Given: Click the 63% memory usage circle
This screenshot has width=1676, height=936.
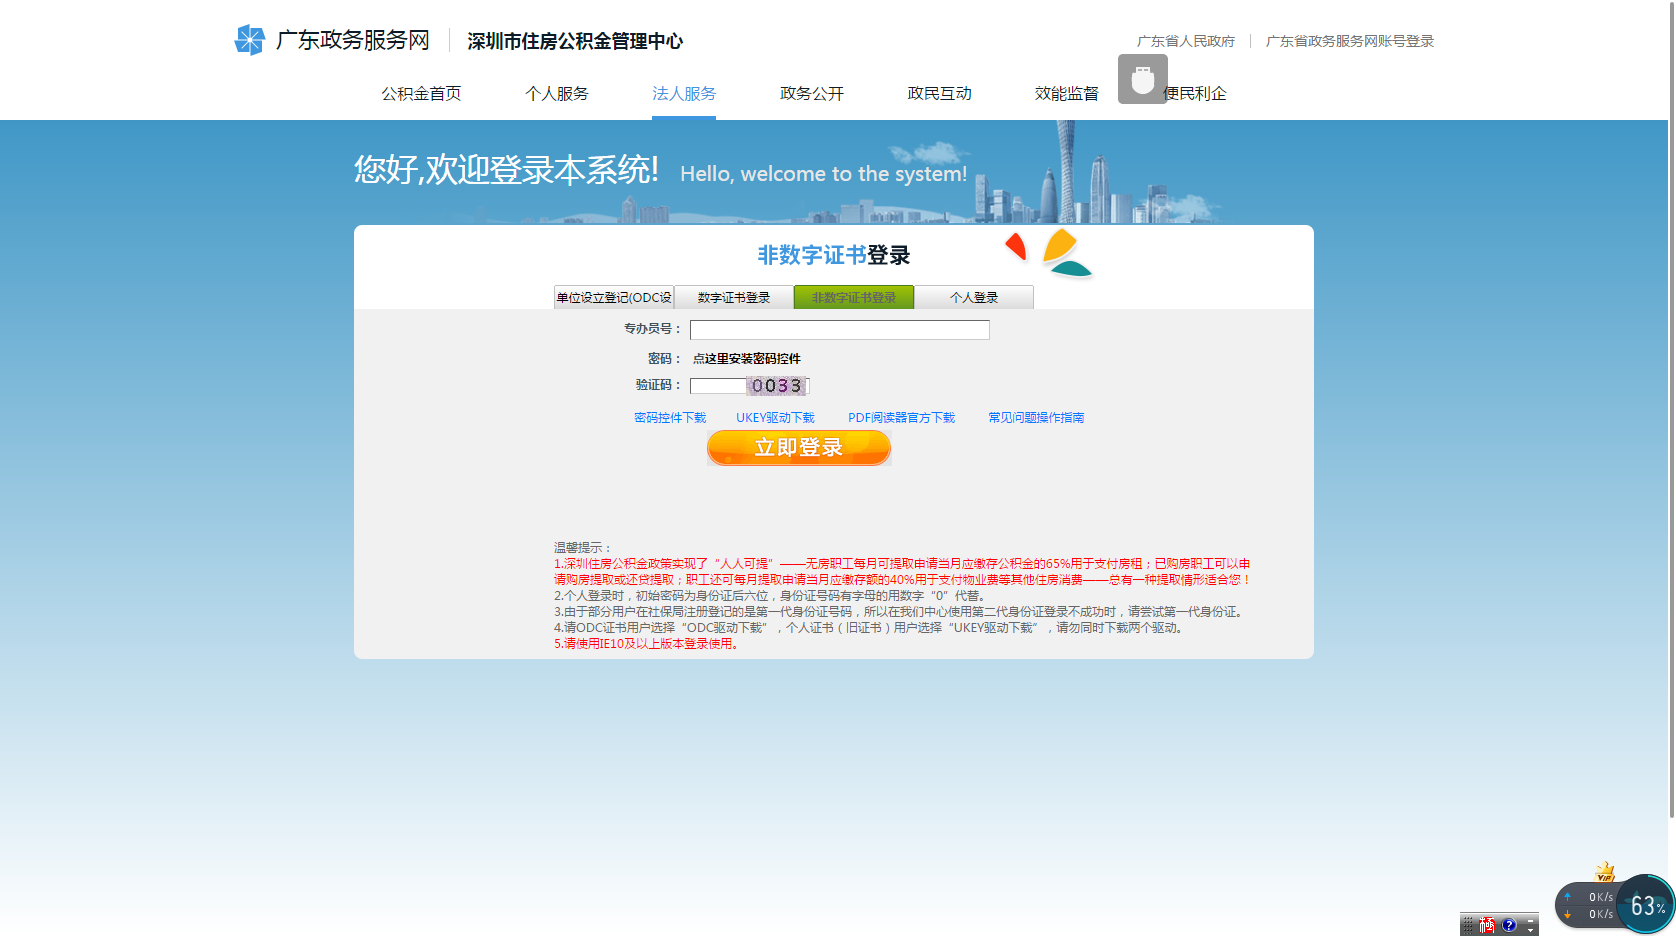Looking at the screenshot, I should (1645, 905).
